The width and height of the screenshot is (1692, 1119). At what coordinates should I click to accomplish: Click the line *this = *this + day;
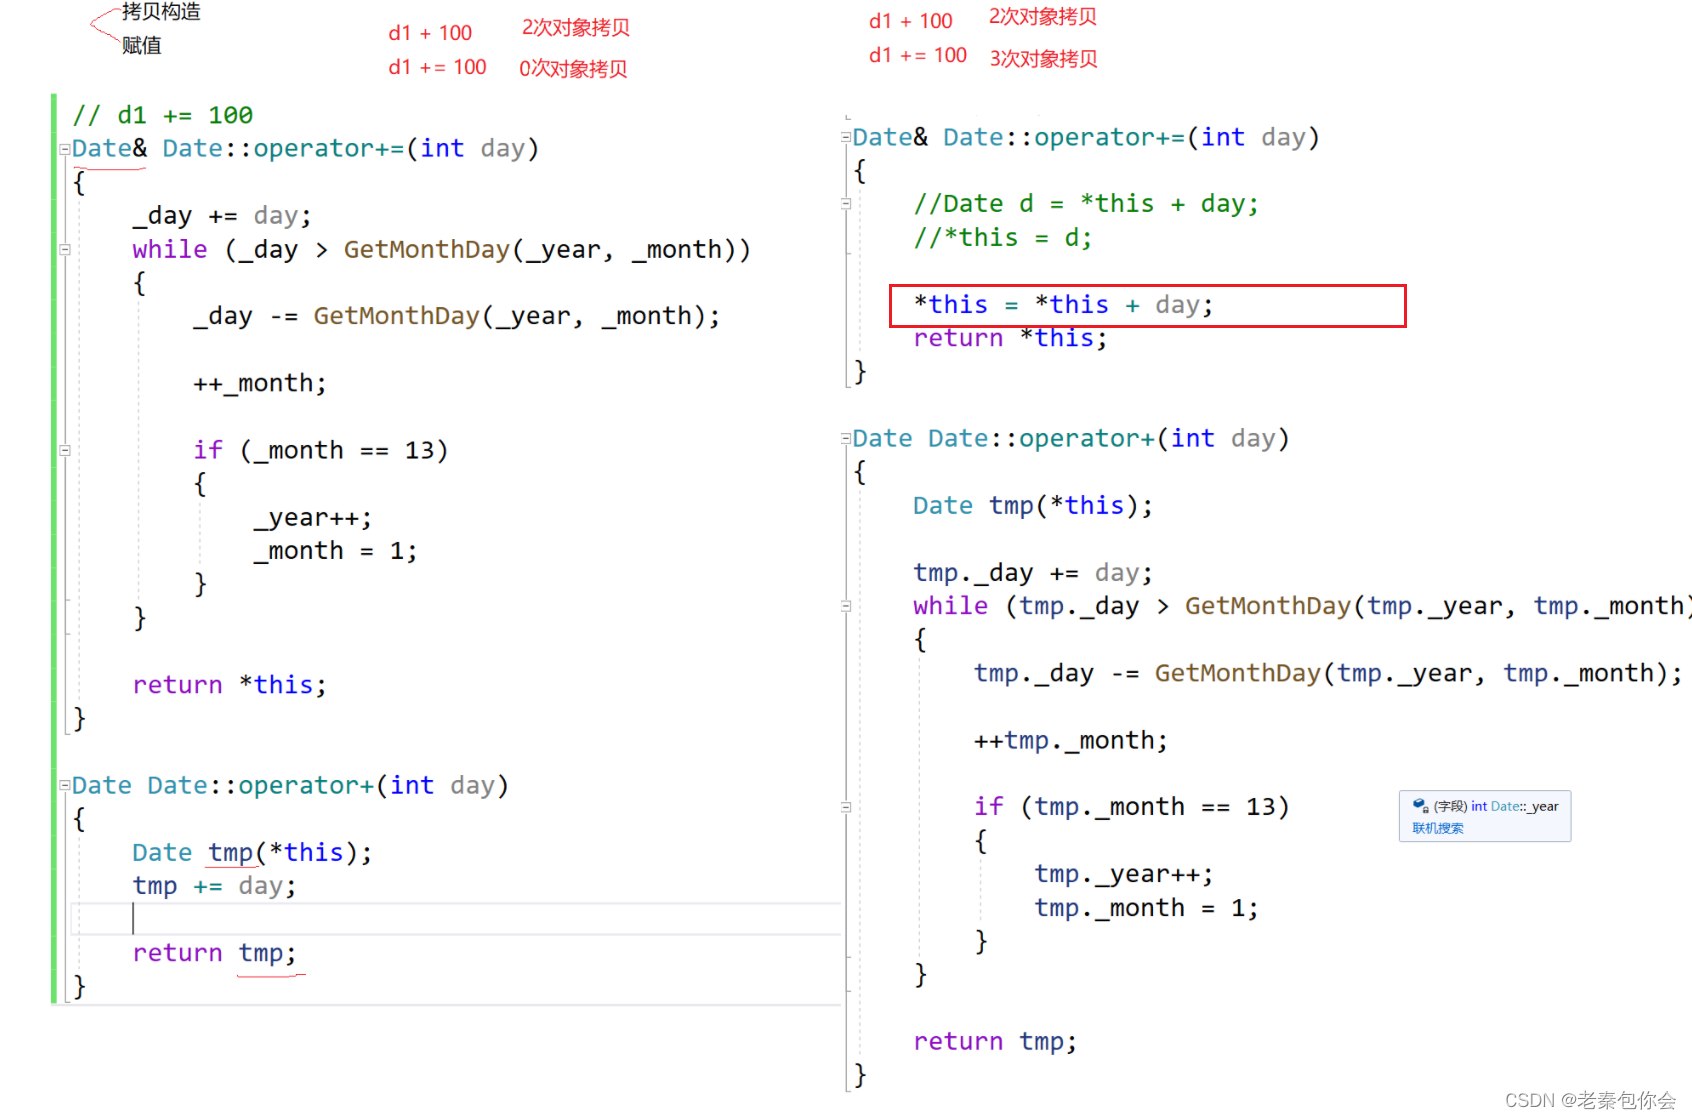point(1063,305)
